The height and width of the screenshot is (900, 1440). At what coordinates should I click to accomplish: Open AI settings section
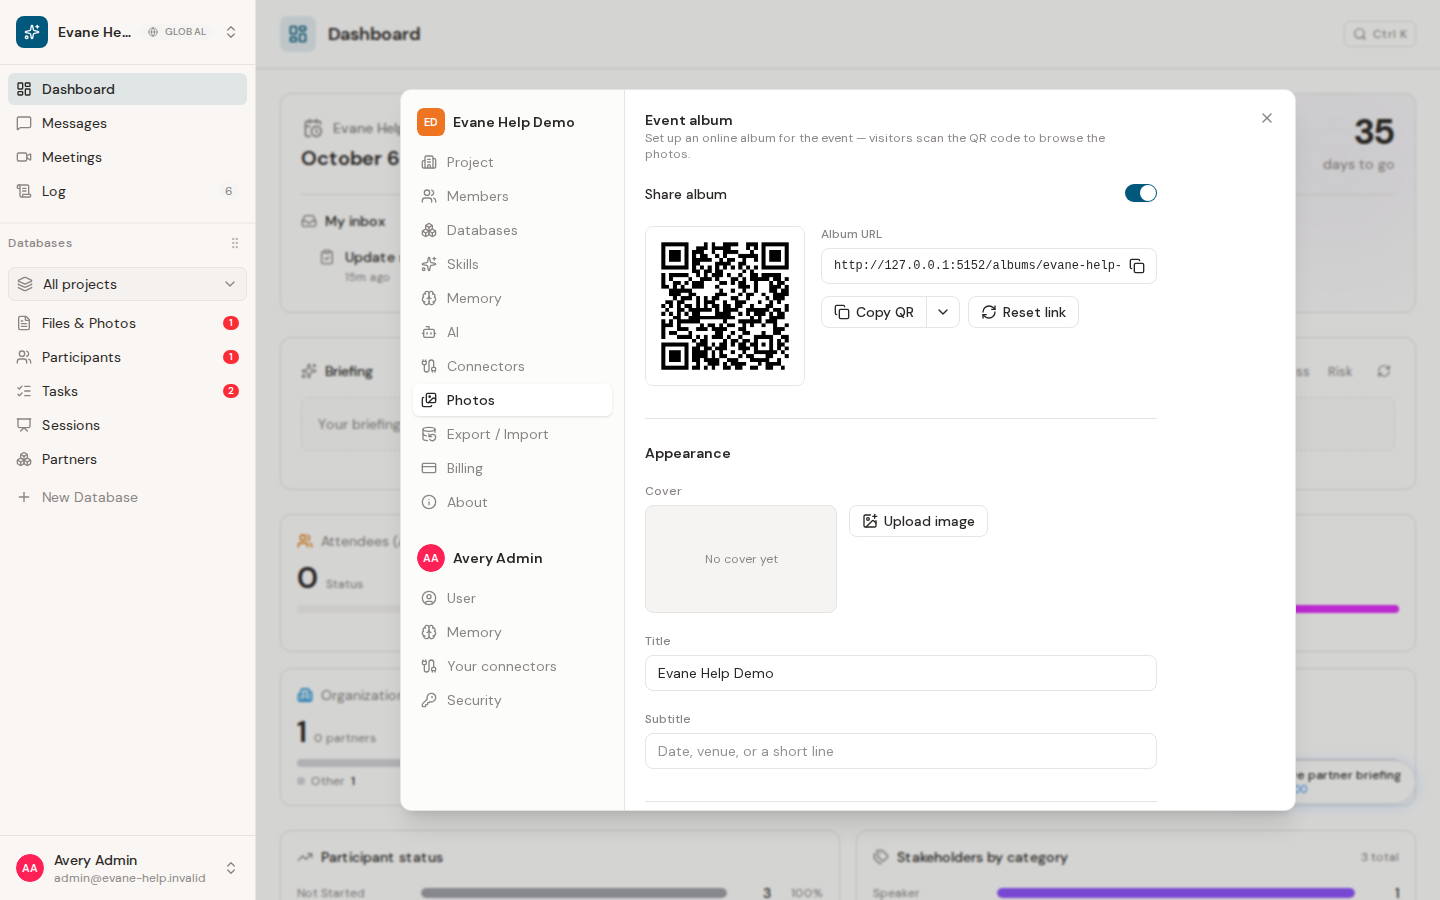(x=512, y=332)
